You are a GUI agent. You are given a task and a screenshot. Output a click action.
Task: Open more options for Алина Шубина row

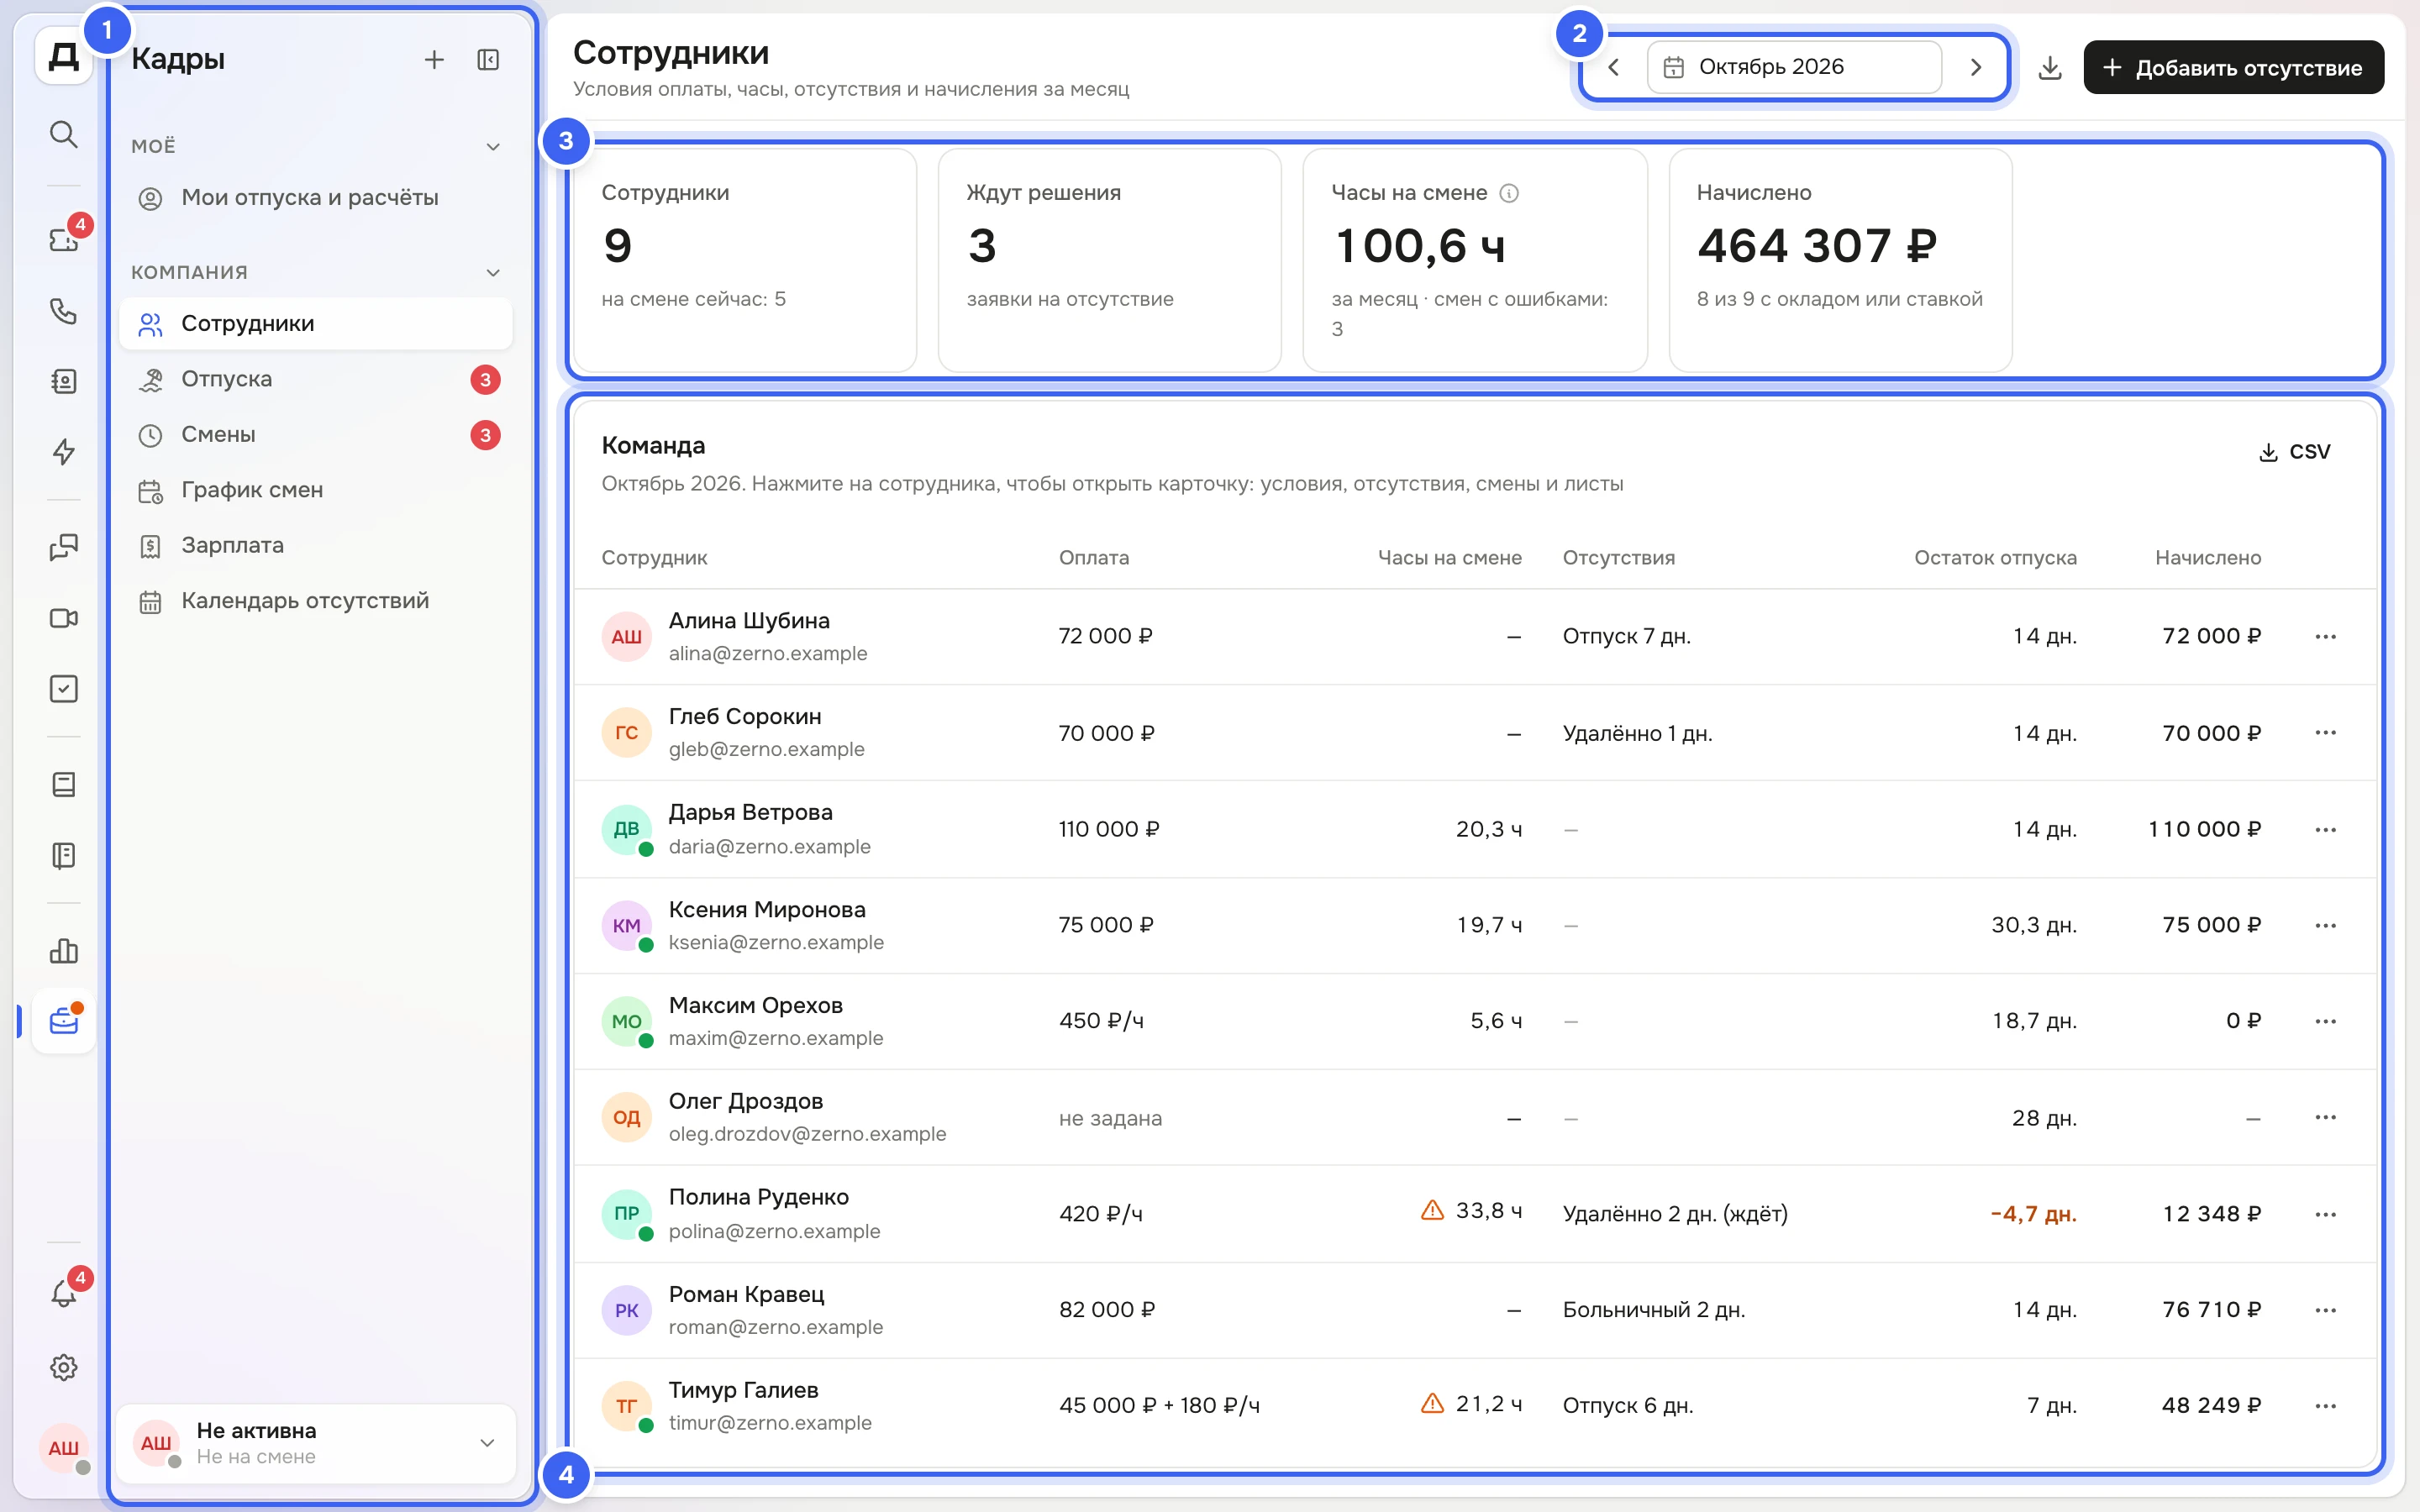[x=2325, y=636]
